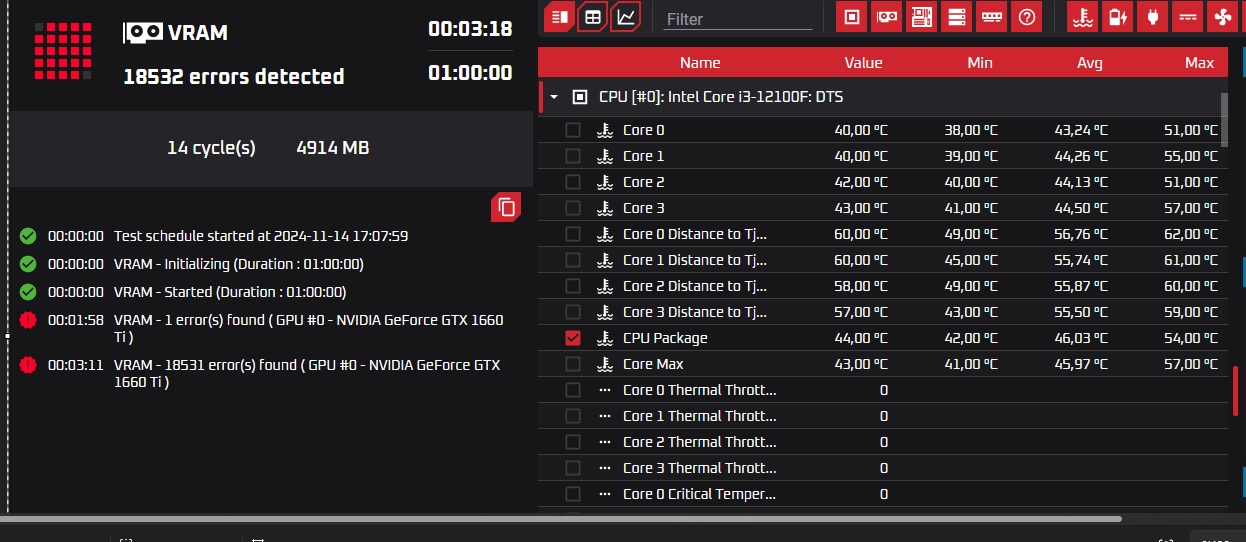The image size is (1246, 542).
Task: Click the VRAM graphics card icon in header
Action: click(142, 33)
